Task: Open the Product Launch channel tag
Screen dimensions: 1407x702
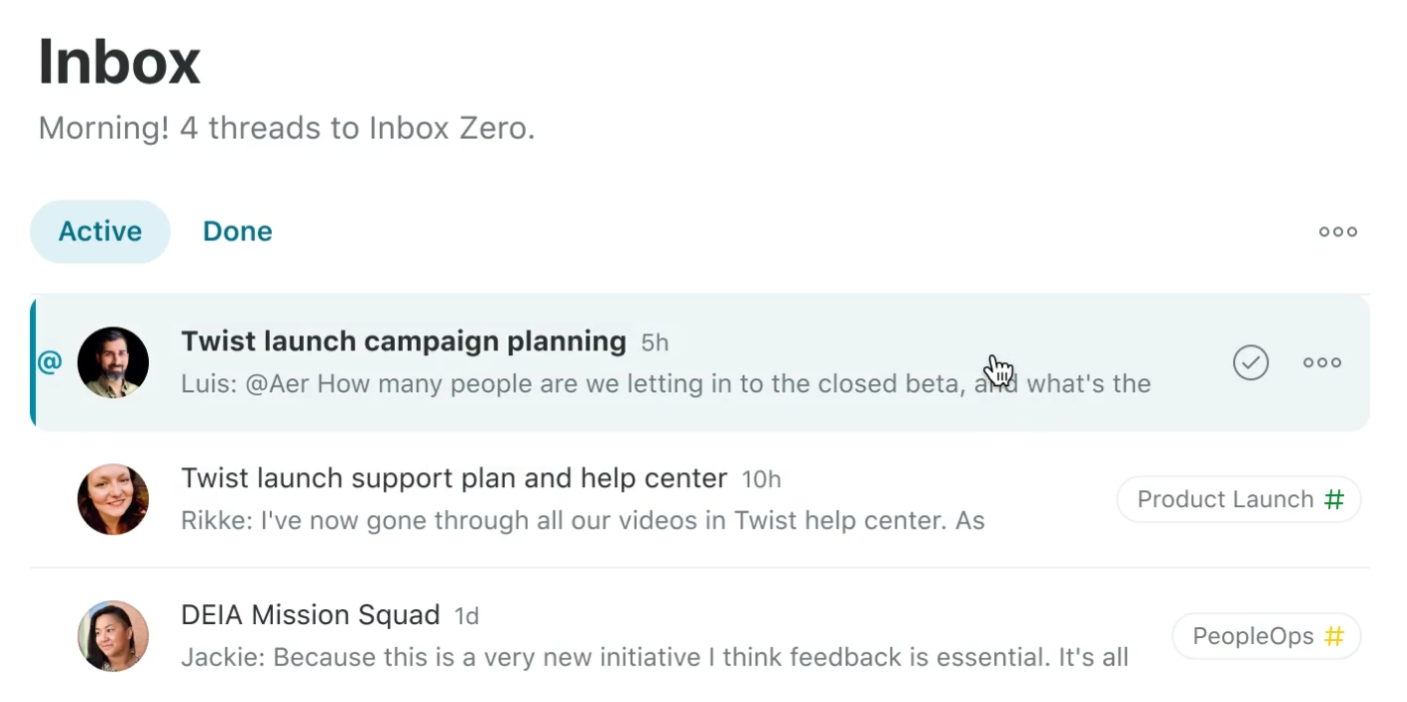Action: coord(1239,499)
